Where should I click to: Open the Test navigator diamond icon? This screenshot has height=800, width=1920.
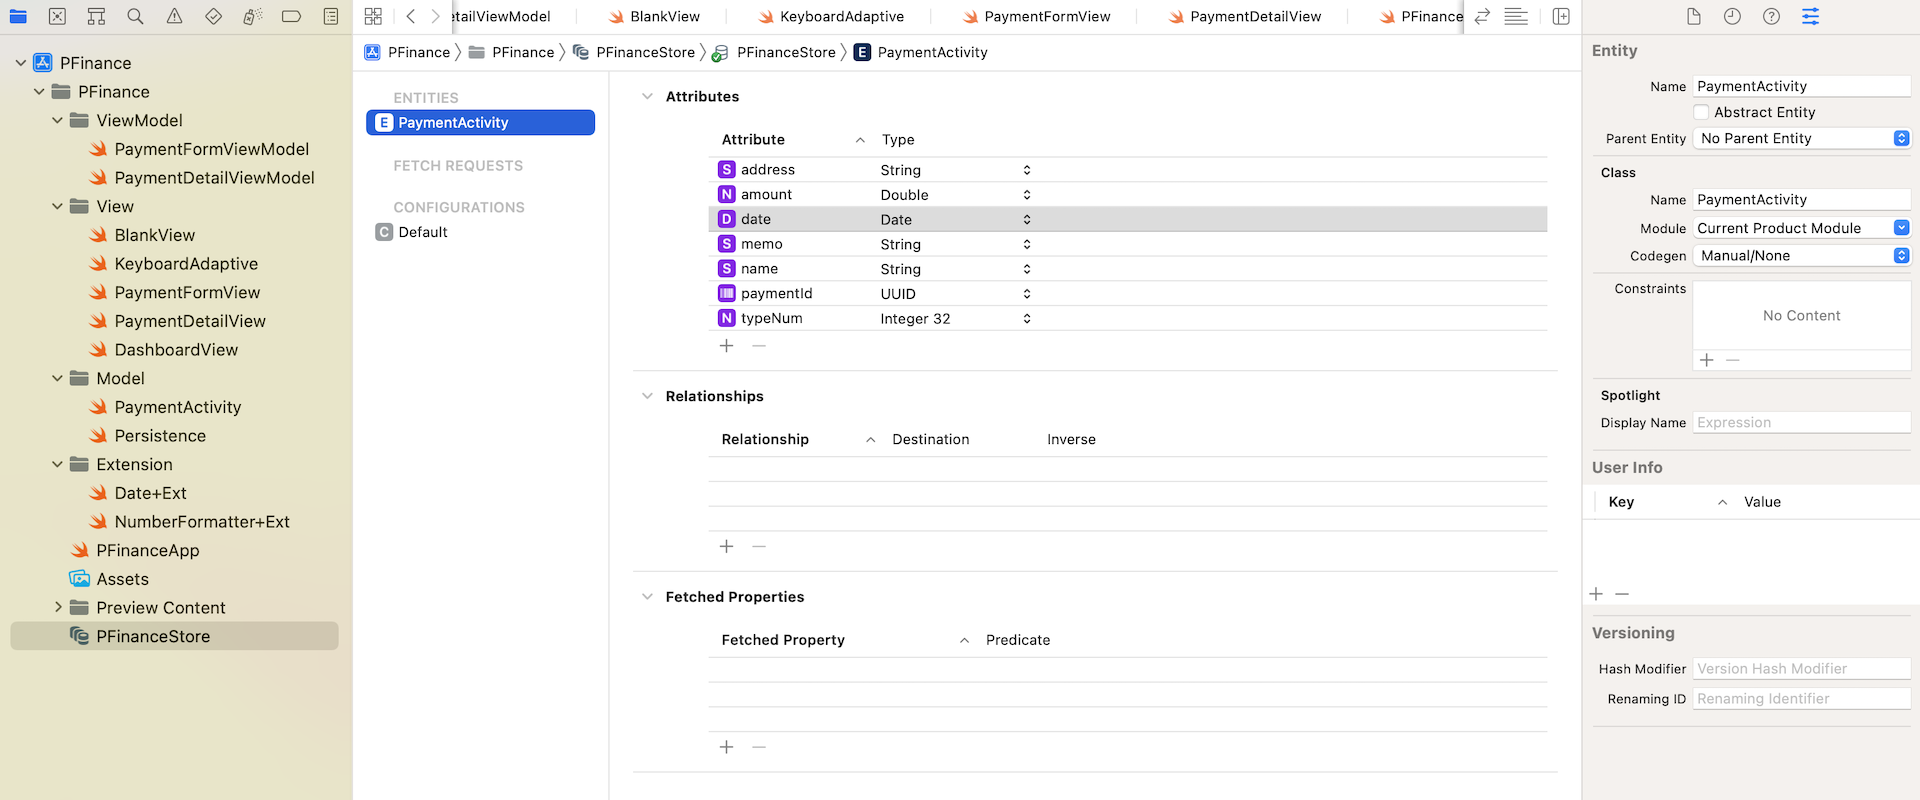tap(213, 16)
